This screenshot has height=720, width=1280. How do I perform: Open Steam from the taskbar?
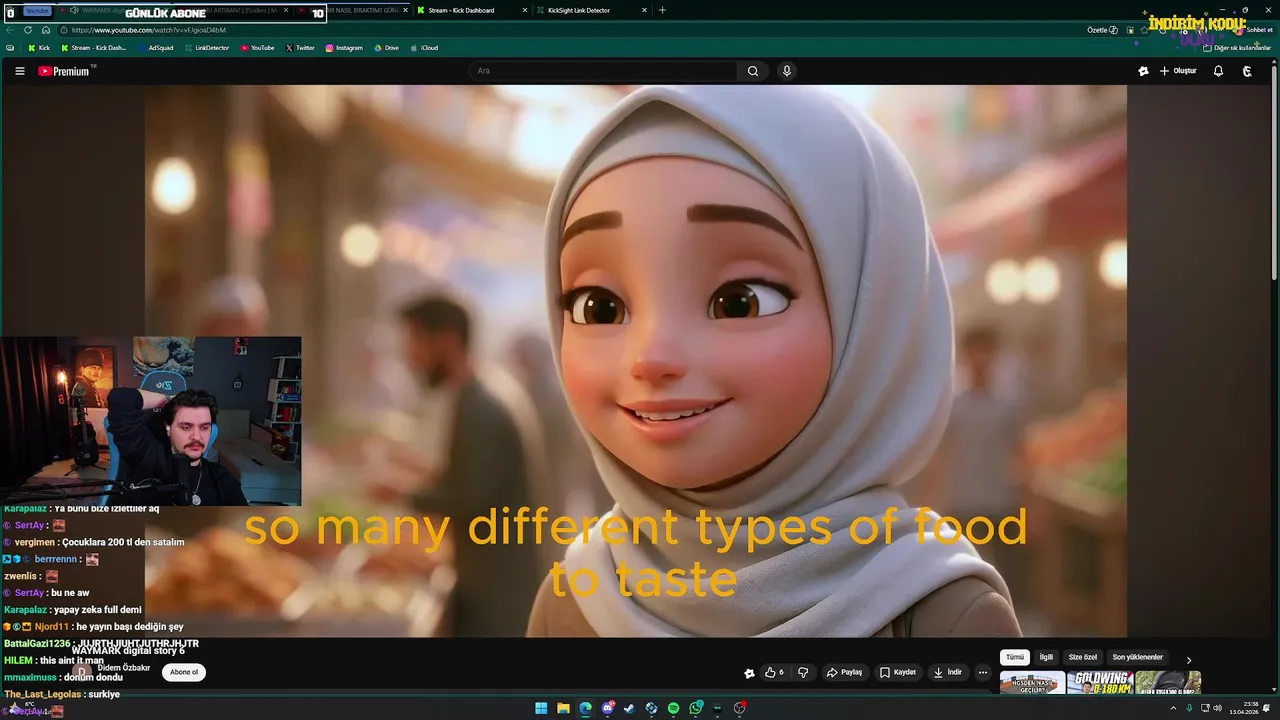(x=629, y=708)
